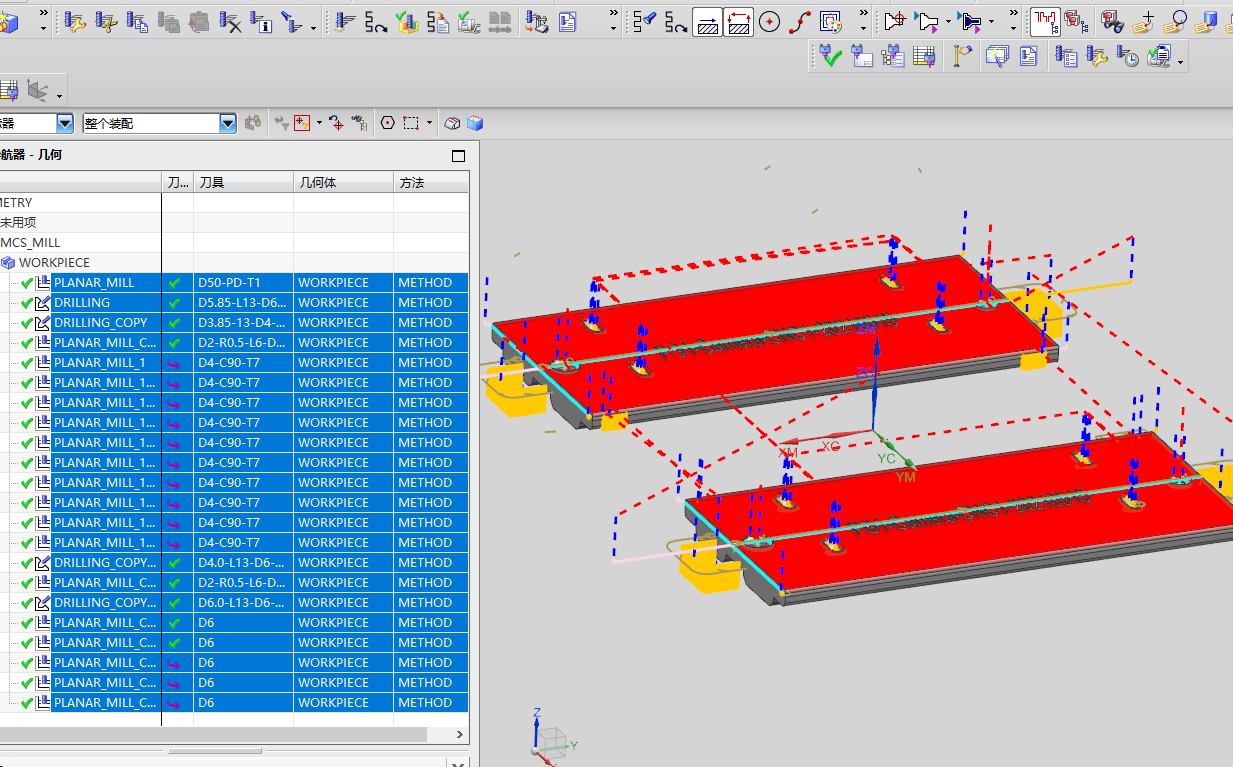Toggle the red arrows hatch display button
The image size is (1233, 767).
click(738, 21)
